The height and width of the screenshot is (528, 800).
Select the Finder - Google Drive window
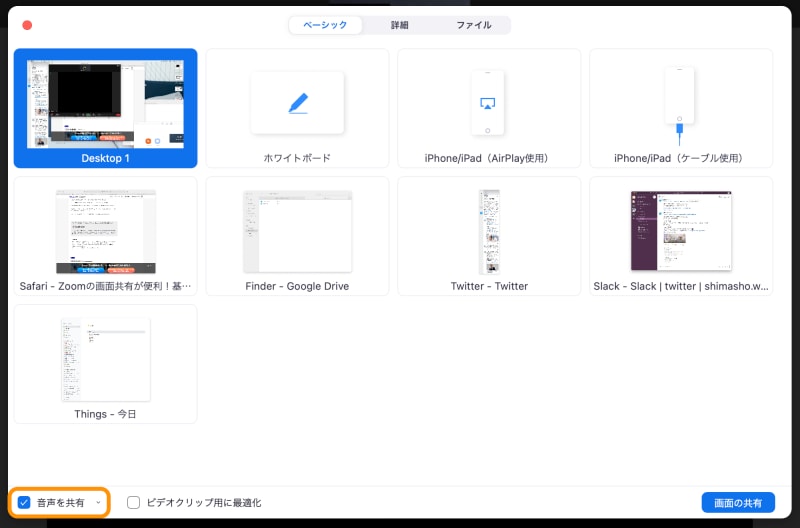click(x=297, y=232)
